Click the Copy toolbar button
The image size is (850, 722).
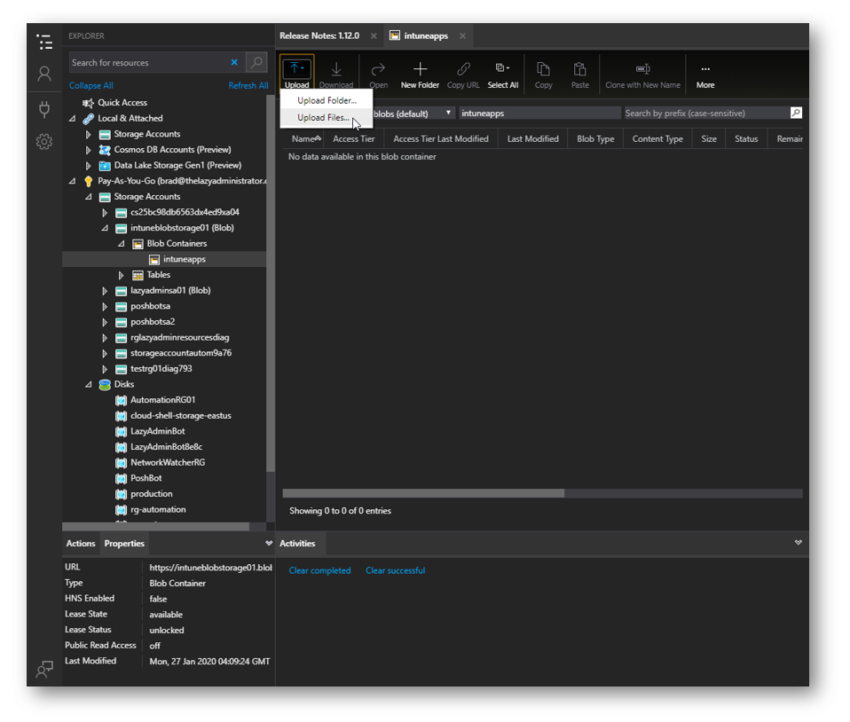pyautogui.click(x=543, y=74)
